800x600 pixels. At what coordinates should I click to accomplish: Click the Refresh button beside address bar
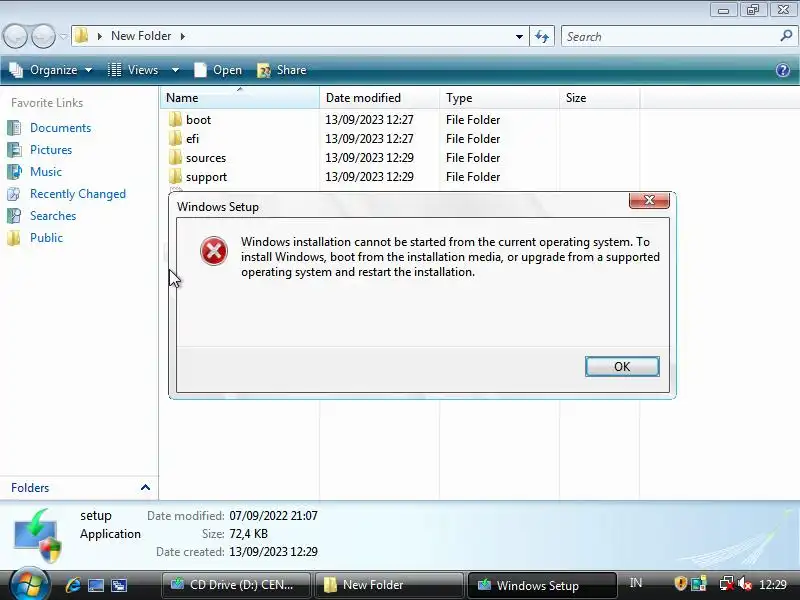click(542, 37)
